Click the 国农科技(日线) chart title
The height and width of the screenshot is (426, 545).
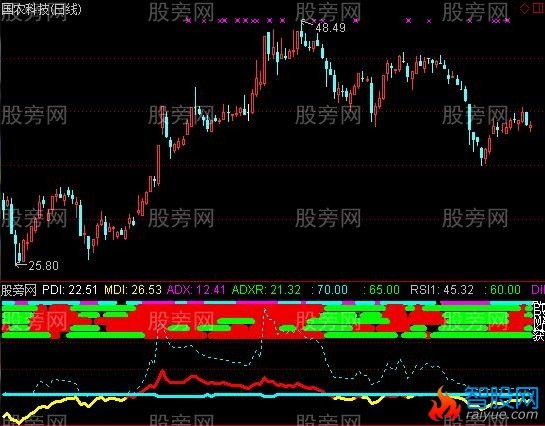tap(41, 9)
